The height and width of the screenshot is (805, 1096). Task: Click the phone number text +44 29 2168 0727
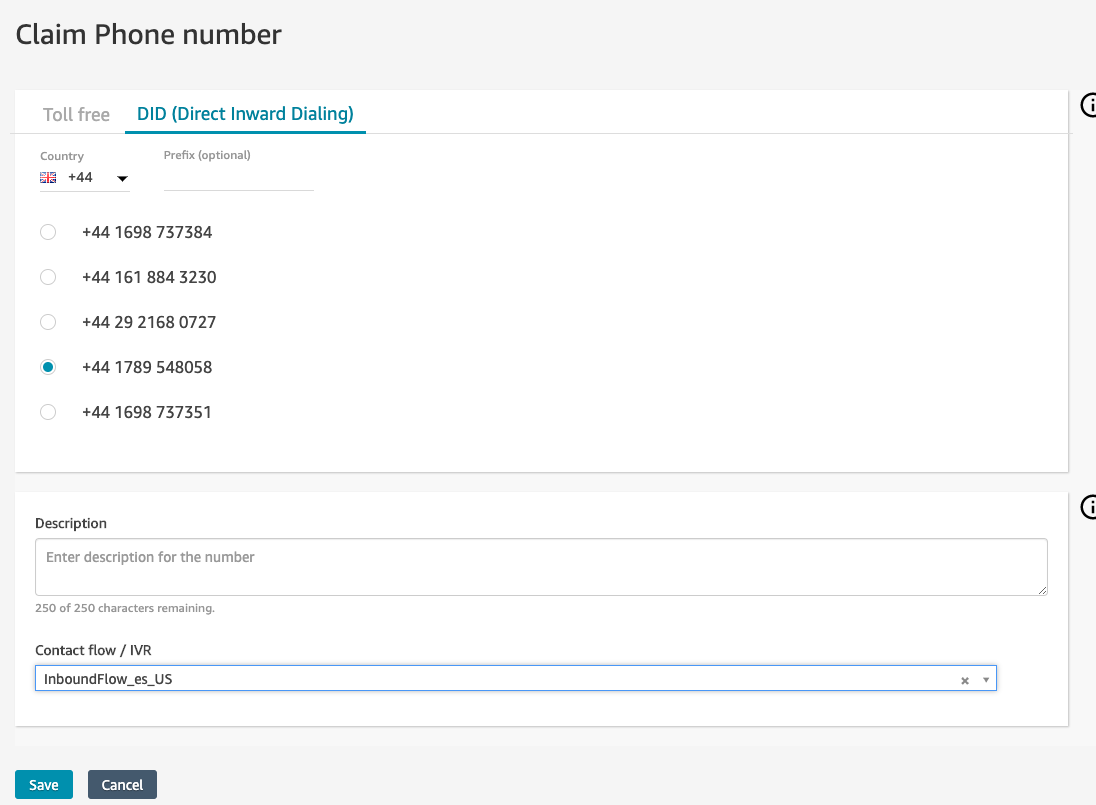pyautogui.click(x=149, y=322)
